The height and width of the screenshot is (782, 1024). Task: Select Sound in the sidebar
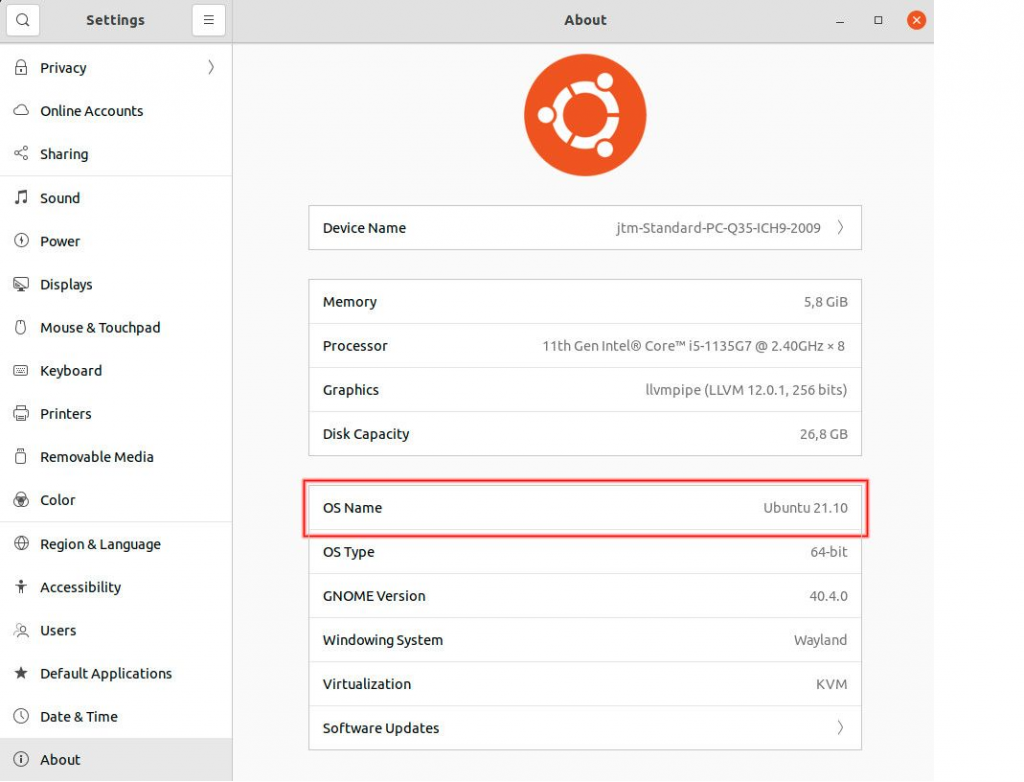pos(116,197)
